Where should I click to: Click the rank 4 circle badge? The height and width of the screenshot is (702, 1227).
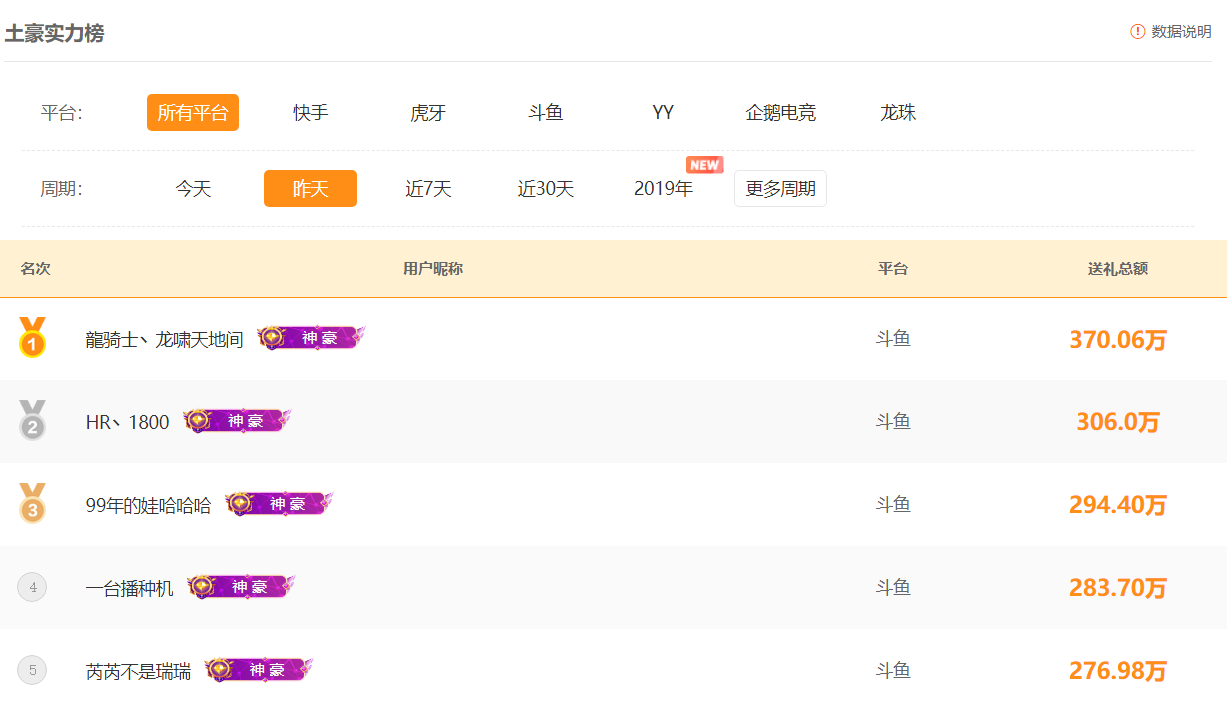tap(32, 587)
